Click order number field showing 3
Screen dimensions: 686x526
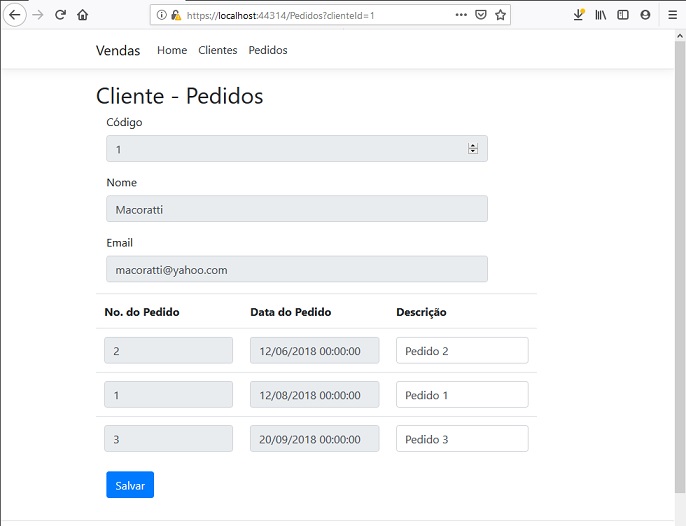coord(168,439)
